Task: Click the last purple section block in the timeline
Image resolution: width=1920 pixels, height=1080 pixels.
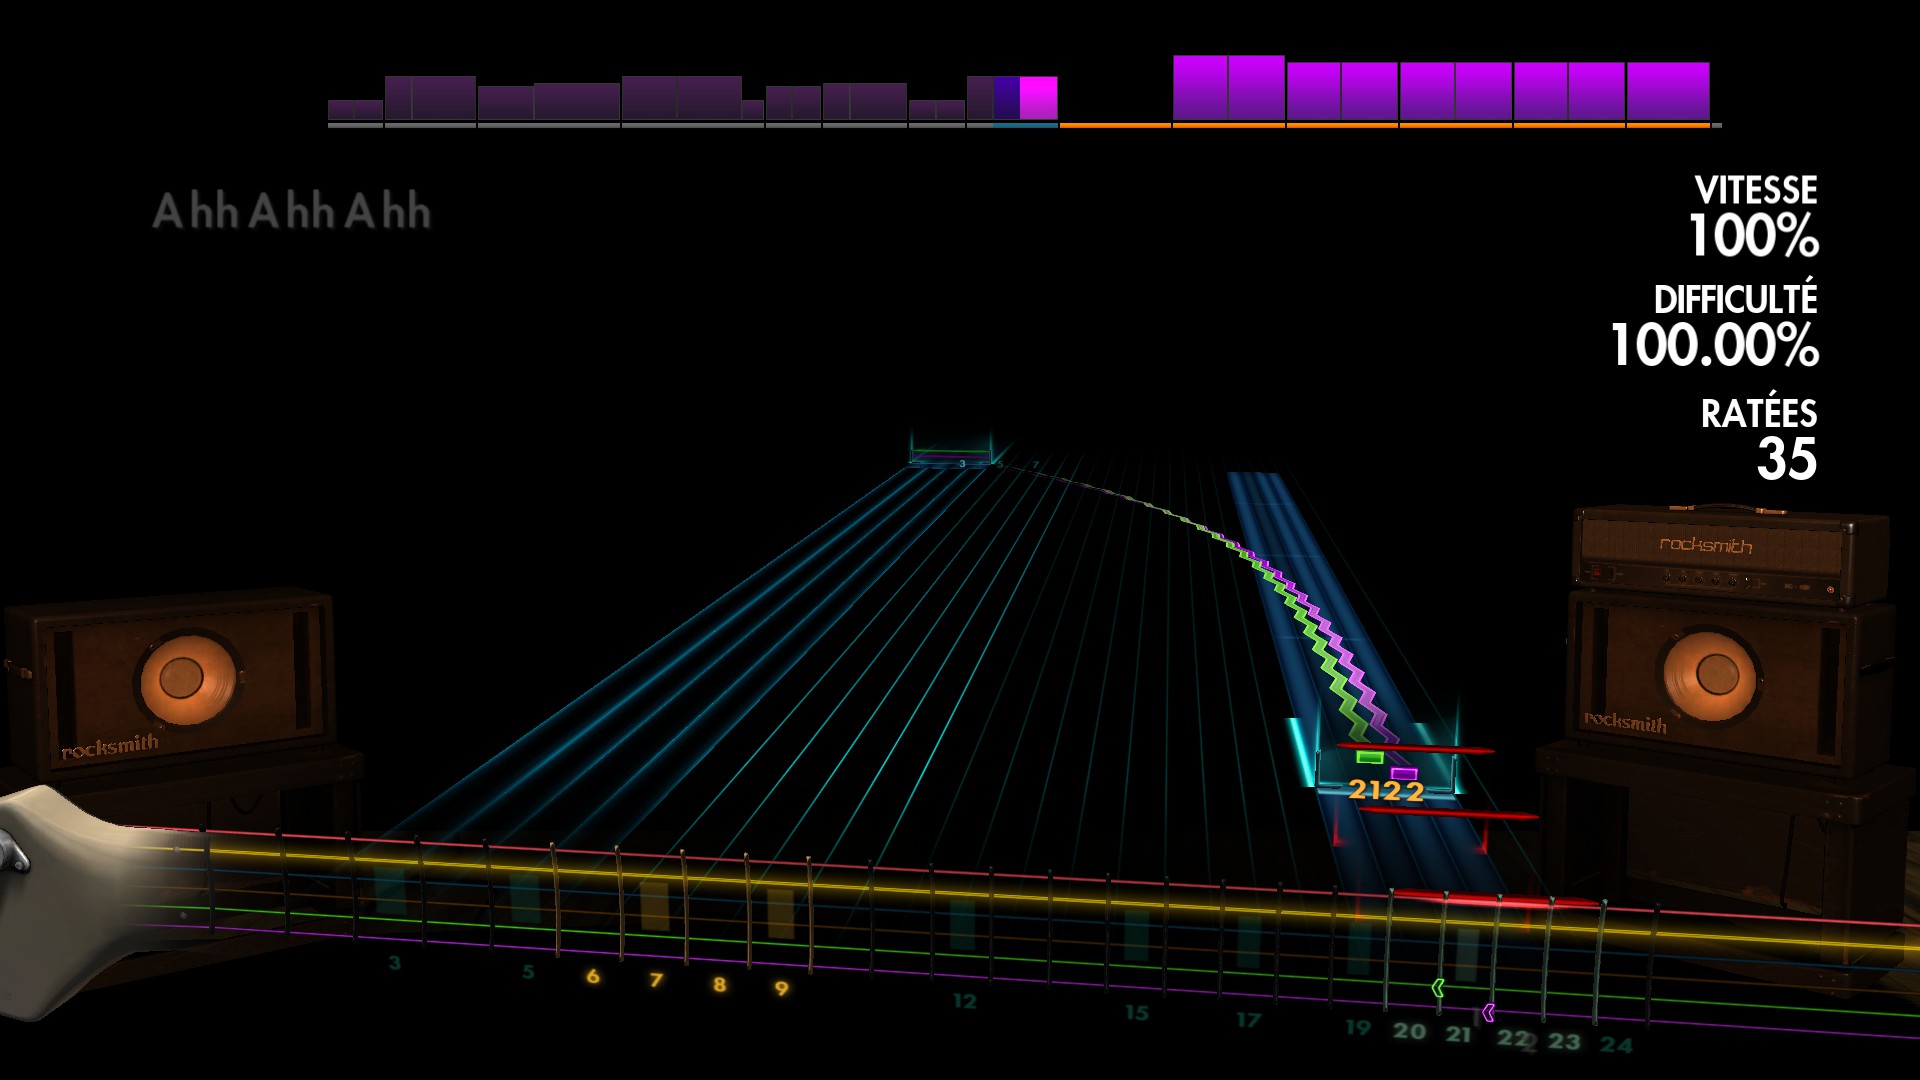Action: pyautogui.click(x=1667, y=91)
